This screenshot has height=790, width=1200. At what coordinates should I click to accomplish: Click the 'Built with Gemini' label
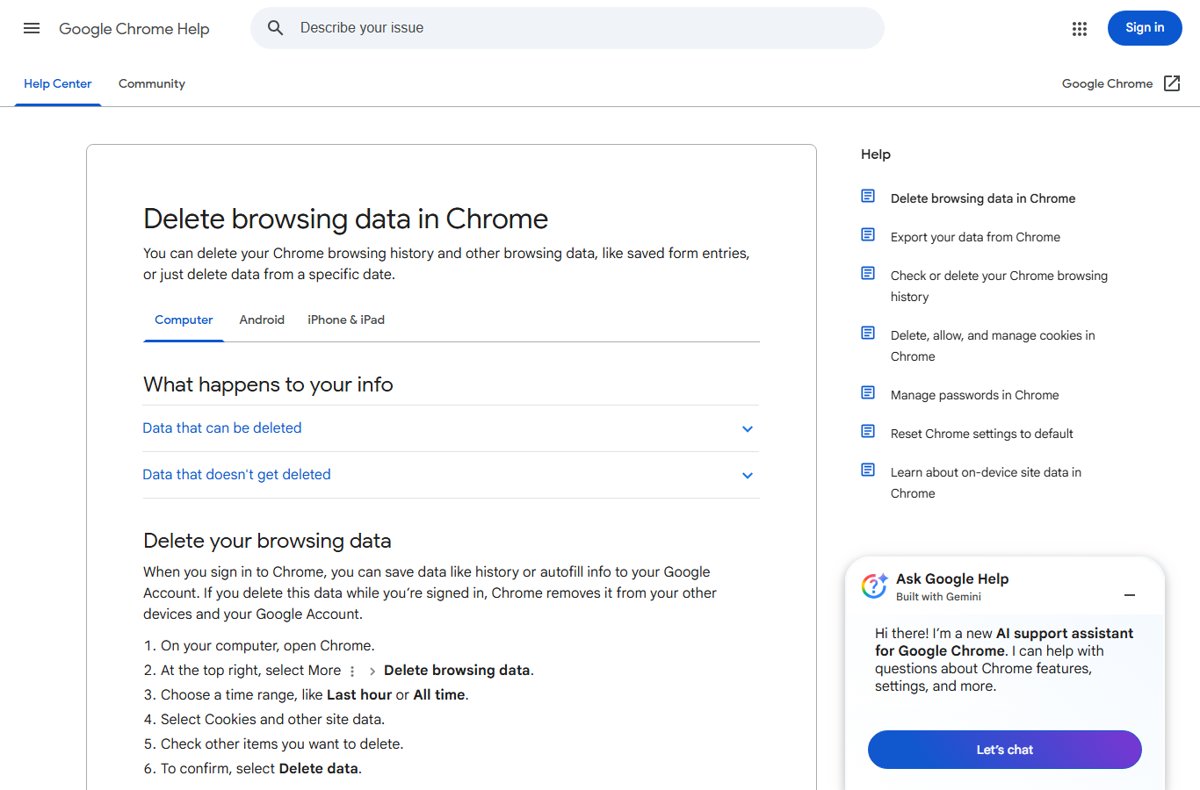(x=938, y=597)
